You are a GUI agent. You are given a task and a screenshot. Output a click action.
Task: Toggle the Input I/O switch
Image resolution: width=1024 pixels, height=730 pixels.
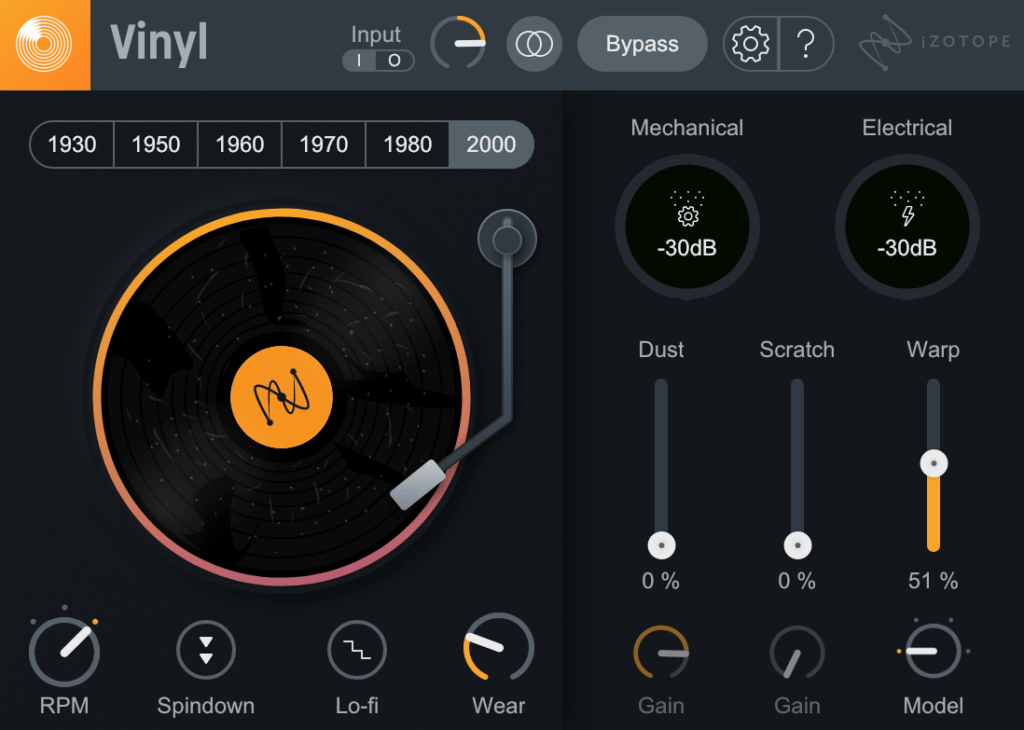point(377,61)
